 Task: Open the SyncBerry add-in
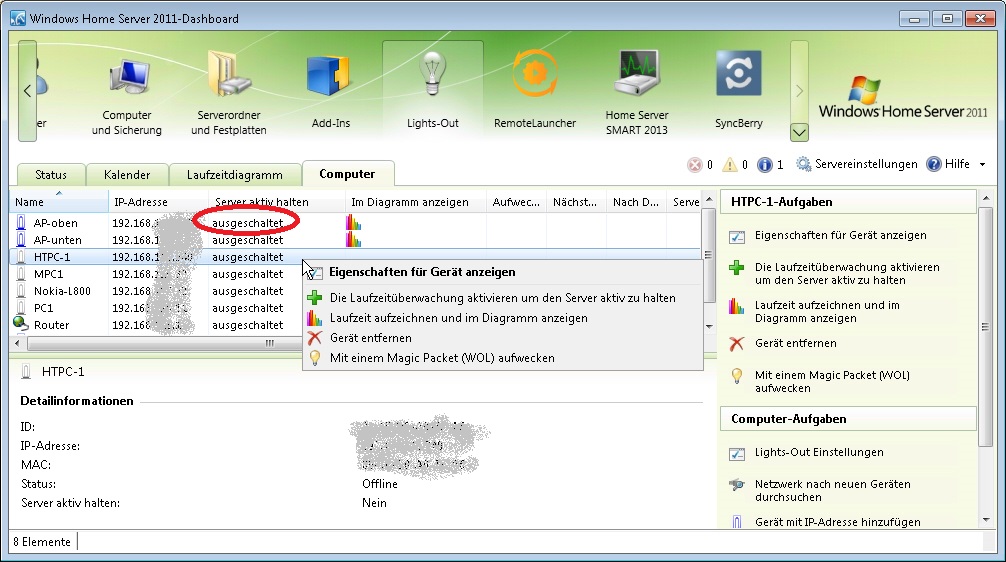click(x=738, y=90)
